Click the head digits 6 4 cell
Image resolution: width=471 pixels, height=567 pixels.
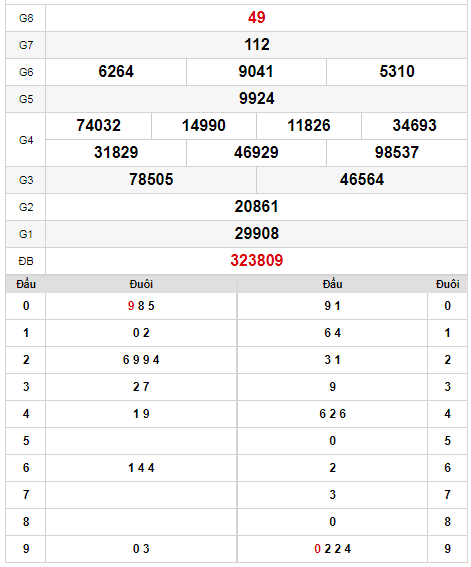coord(332,333)
